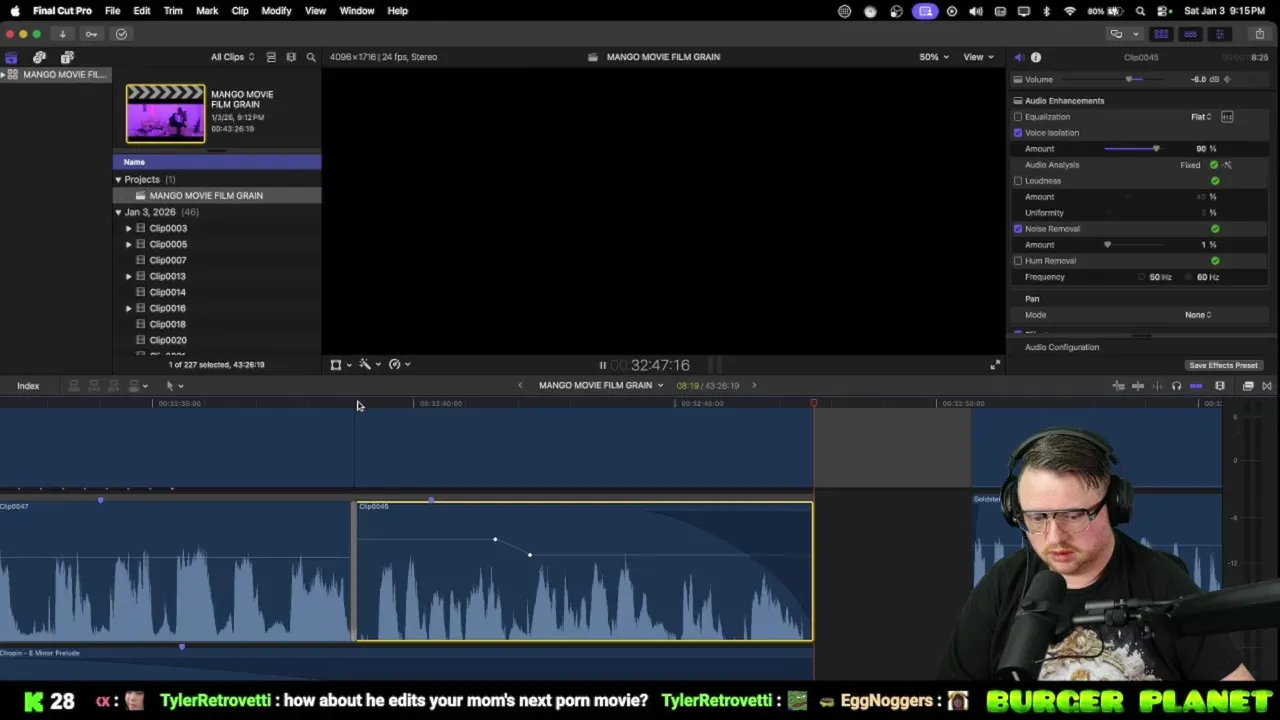Open the Keyword Editor key icon
The width and height of the screenshot is (1280, 720).
(91, 34)
